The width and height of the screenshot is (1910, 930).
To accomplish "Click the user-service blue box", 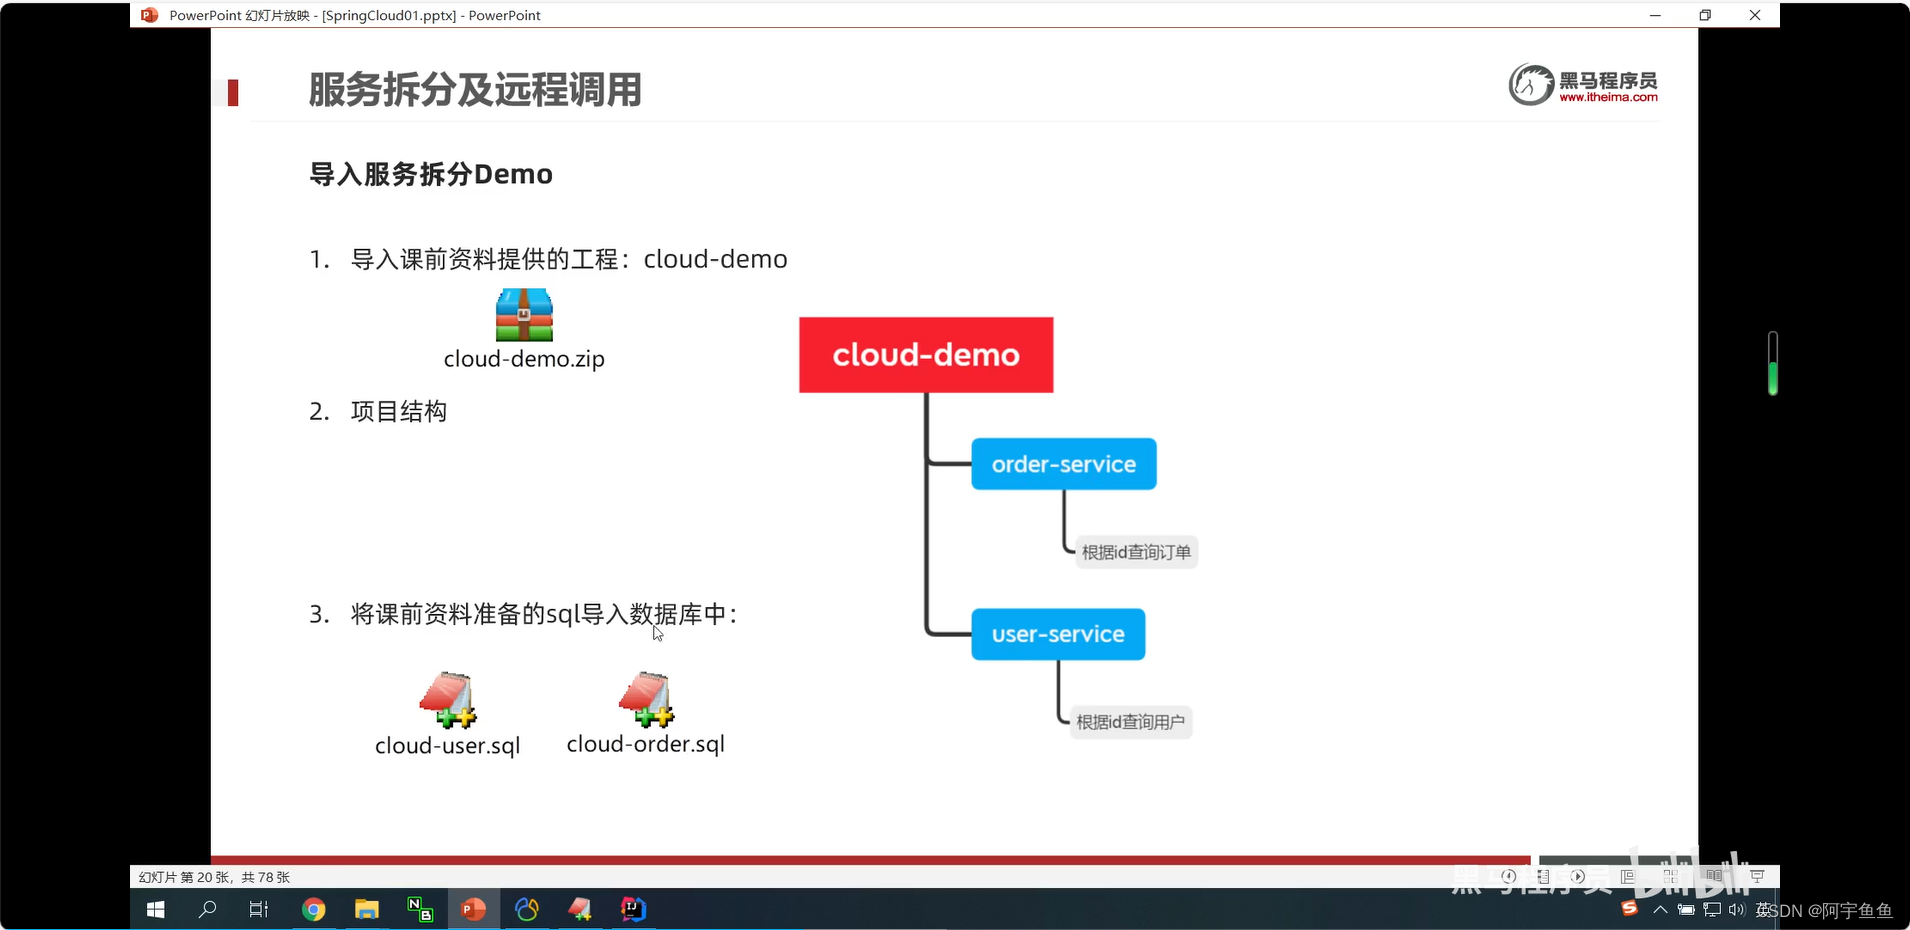I will coord(1058,634).
